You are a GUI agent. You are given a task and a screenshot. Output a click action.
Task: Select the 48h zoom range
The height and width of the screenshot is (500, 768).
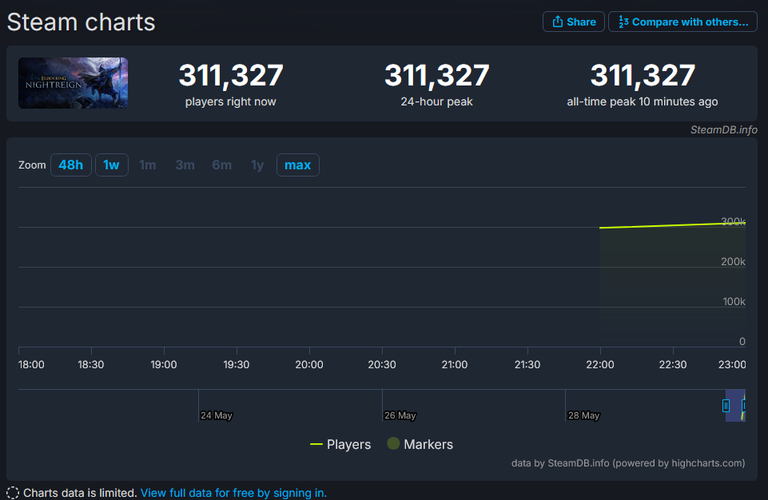tap(71, 165)
